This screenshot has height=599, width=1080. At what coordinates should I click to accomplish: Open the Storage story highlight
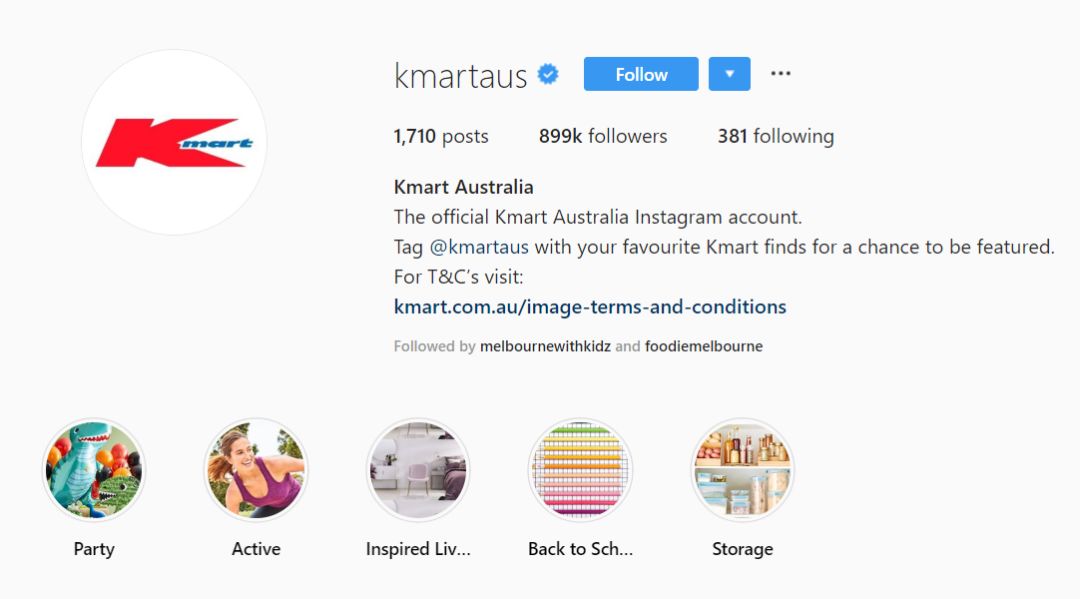point(742,470)
